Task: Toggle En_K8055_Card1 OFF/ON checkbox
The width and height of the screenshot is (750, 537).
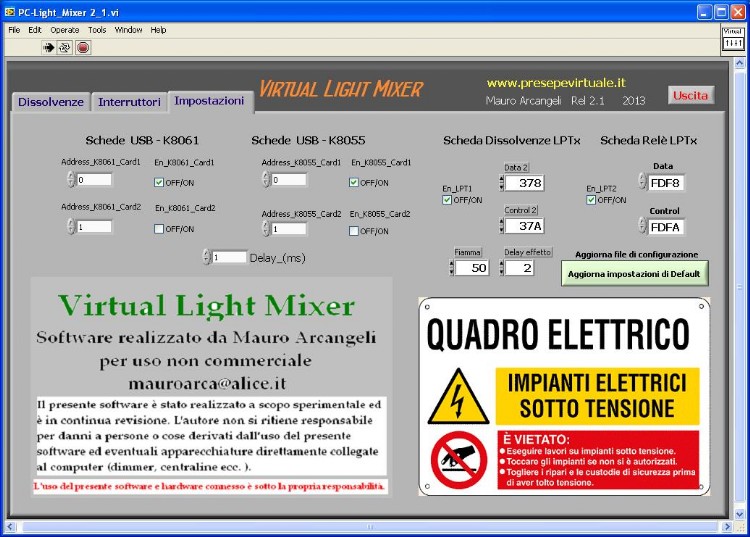Action: [354, 183]
